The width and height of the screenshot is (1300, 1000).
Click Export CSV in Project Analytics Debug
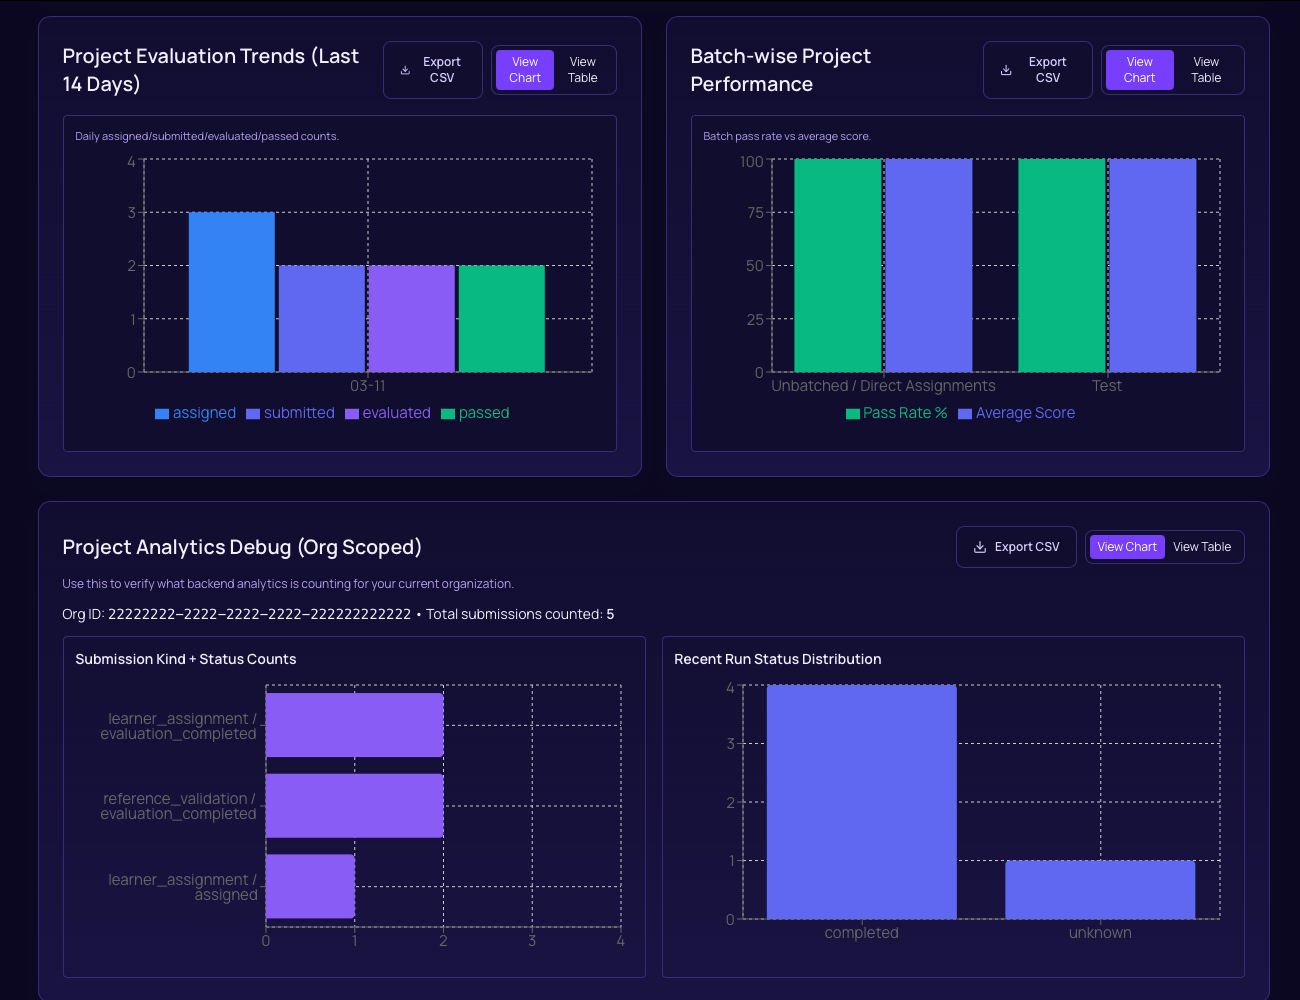(x=1016, y=546)
